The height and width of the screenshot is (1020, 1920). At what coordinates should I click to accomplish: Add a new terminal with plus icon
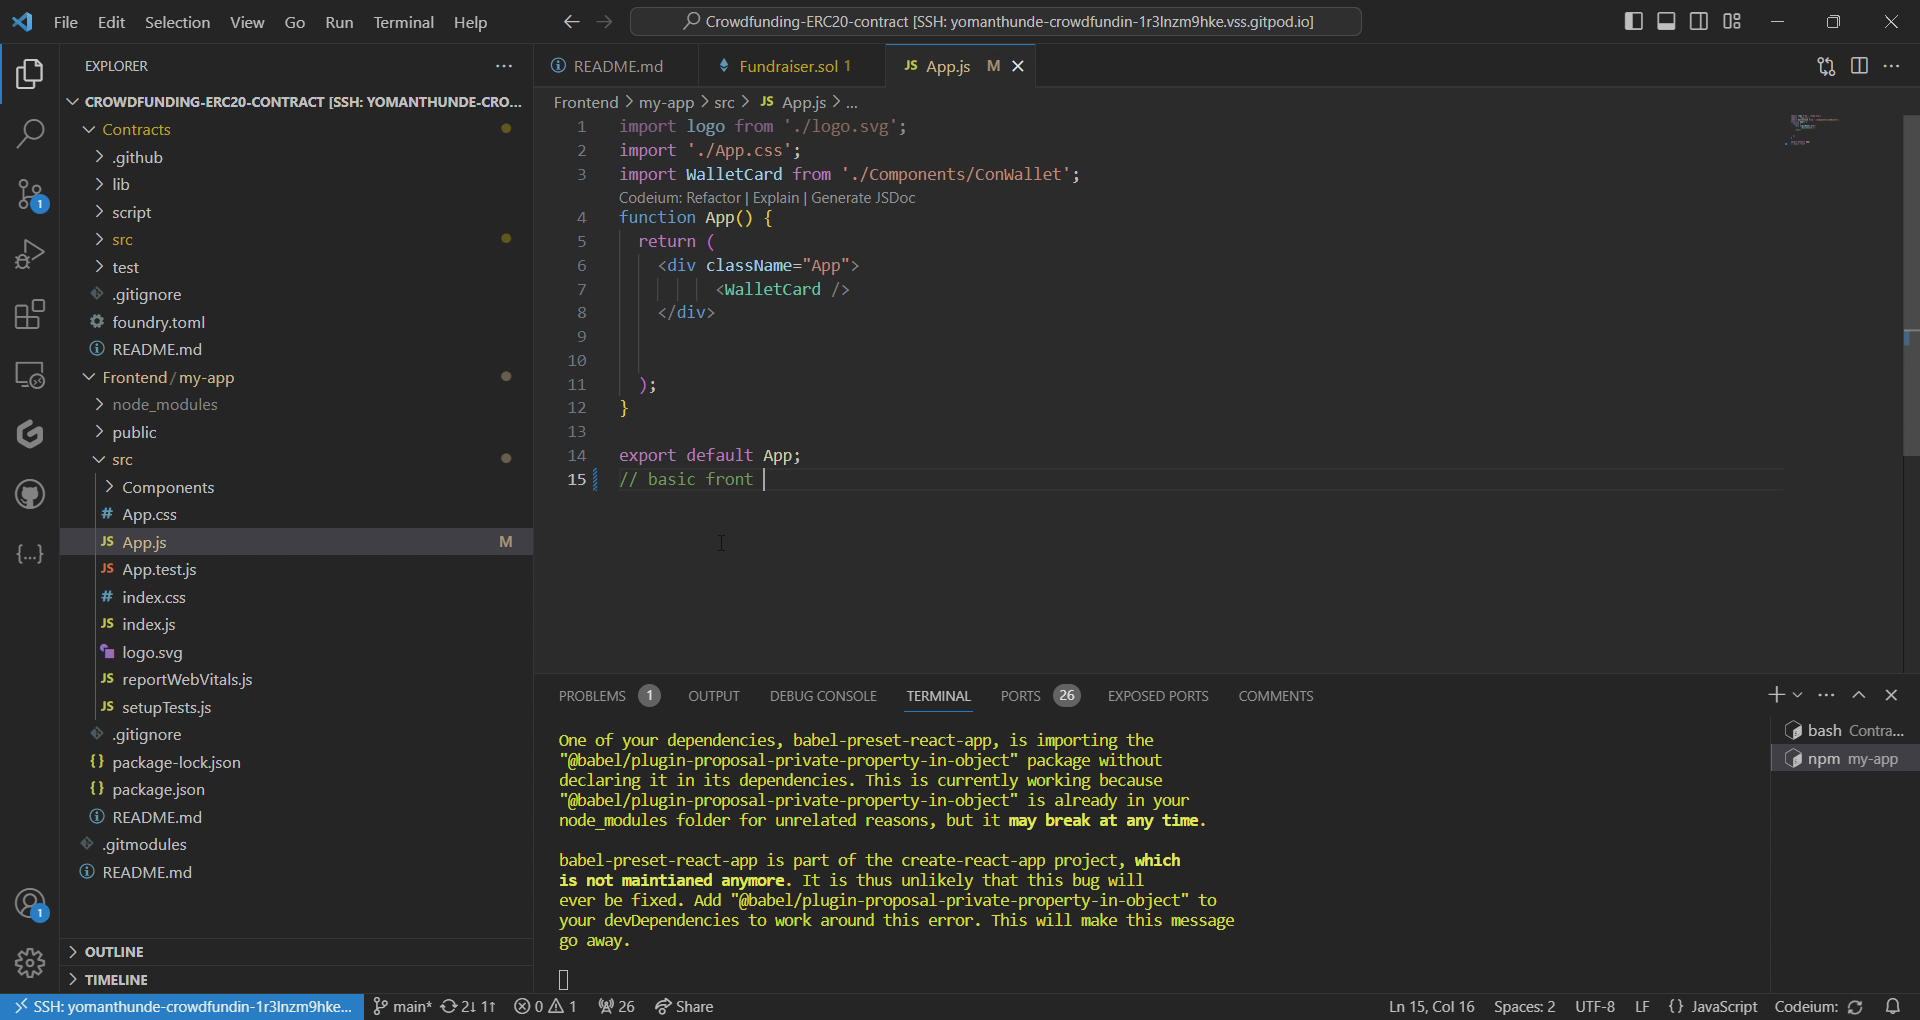tap(1776, 695)
